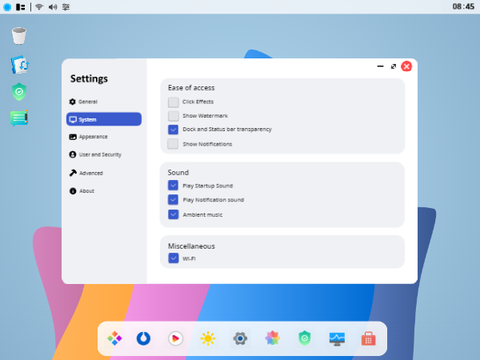Click the blue circle start icon

7,7
